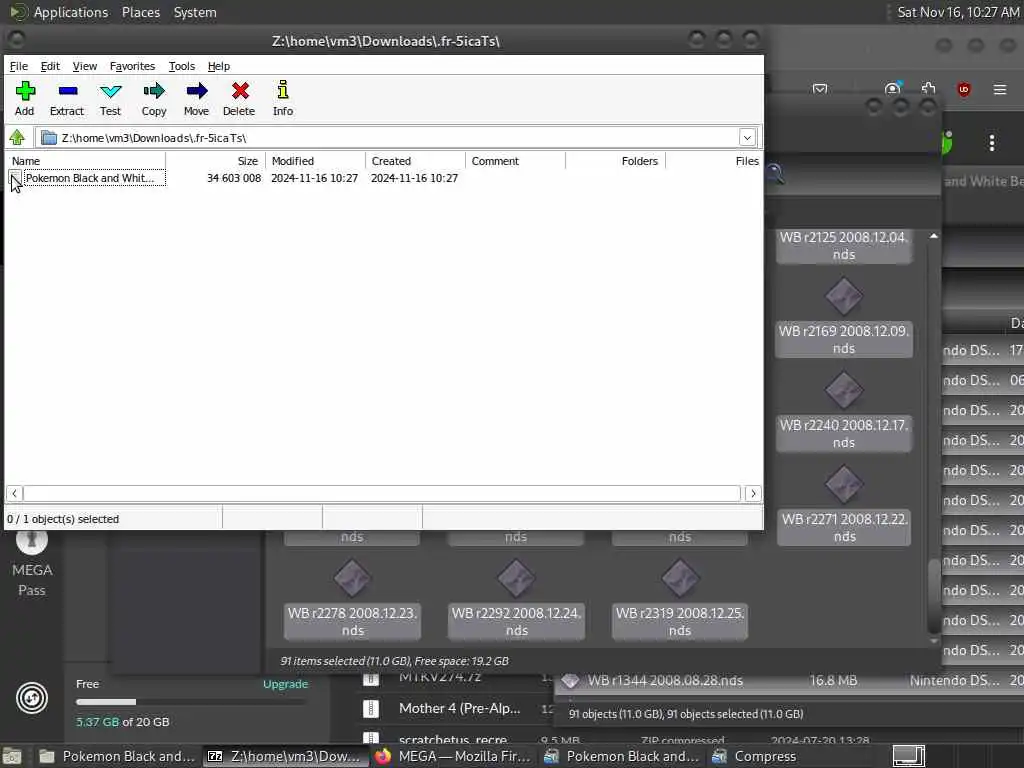
Task: Click the MEGA transfers circular icon
Action: 31,698
